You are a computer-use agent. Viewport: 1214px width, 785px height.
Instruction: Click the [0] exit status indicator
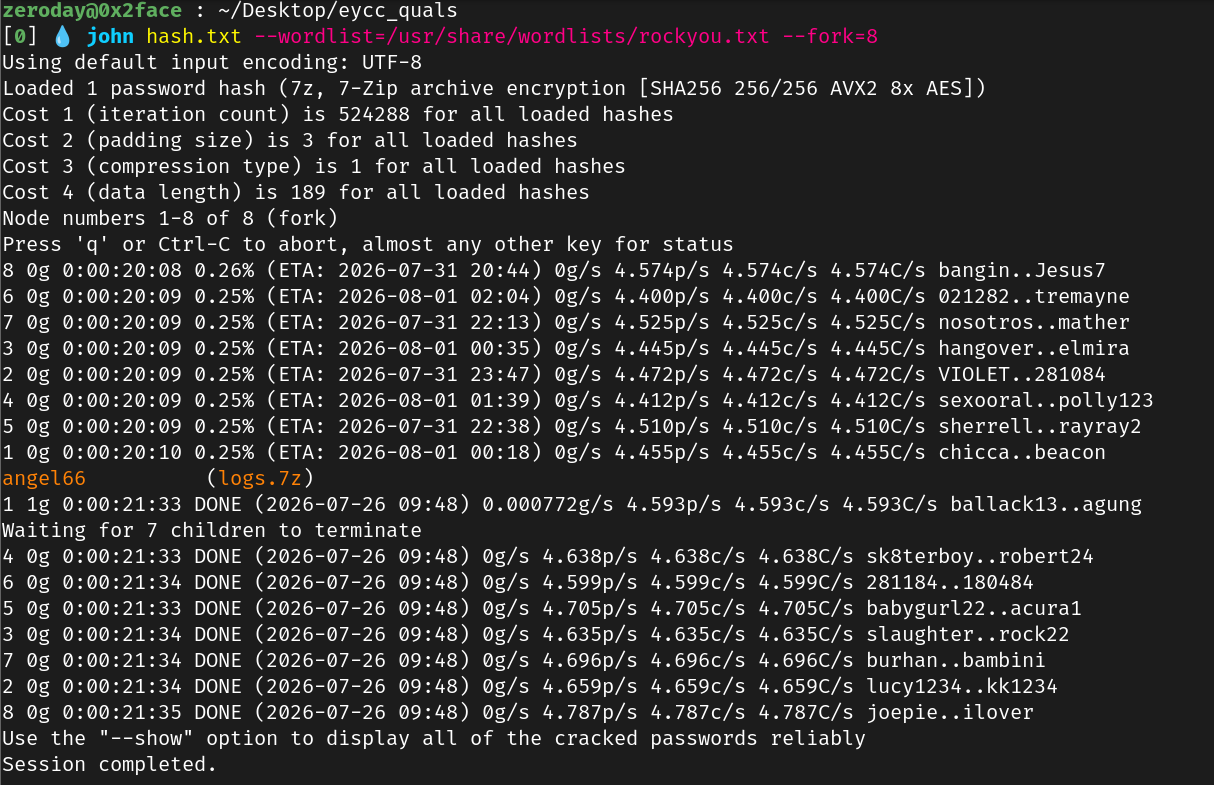coord(20,37)
